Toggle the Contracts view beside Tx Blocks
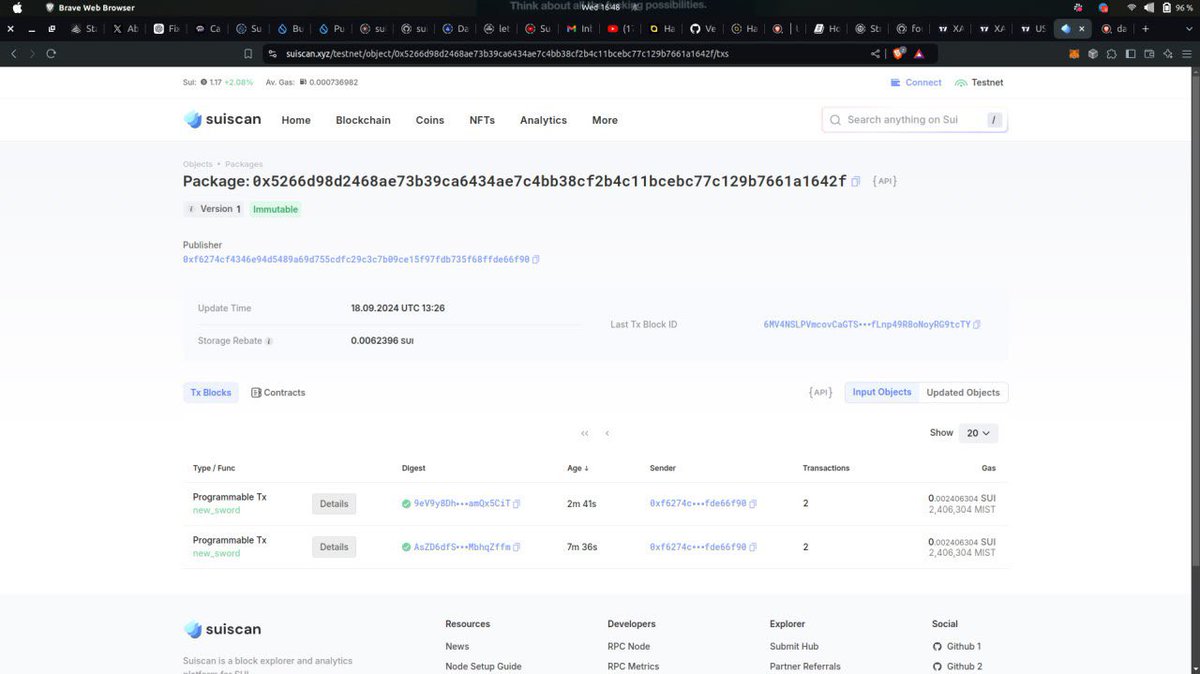The width and height of the screenshot is (1200, 674). pos(278,392)
